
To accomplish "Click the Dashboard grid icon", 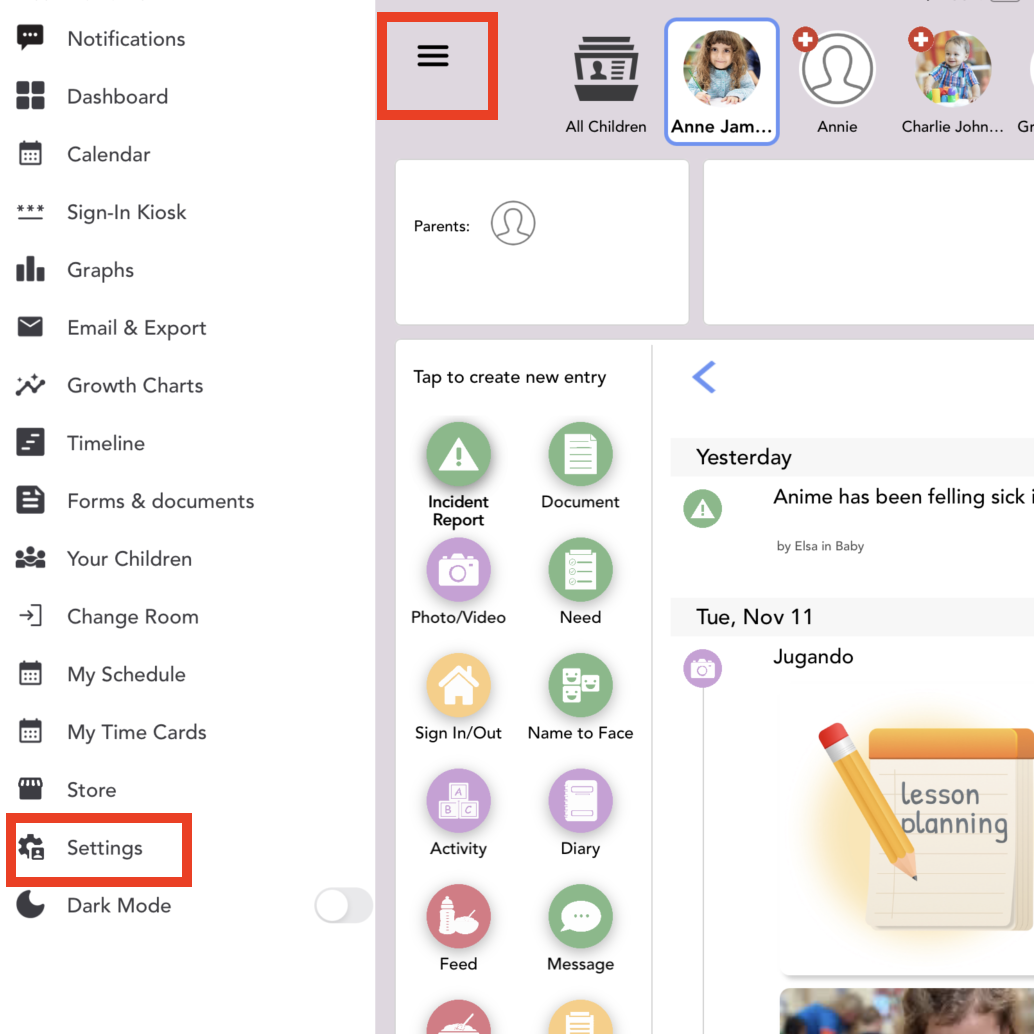I will tap(30, 96).
